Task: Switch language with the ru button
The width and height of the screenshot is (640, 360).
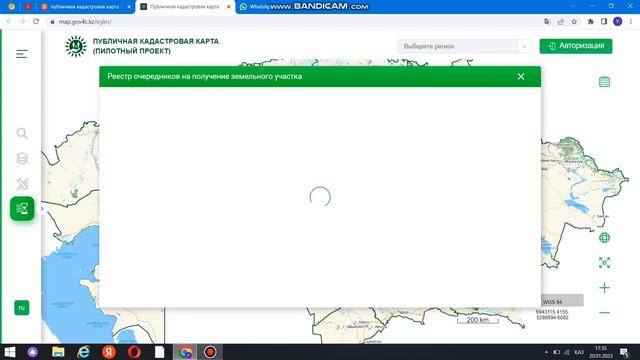Action: [x=22, y=308]
